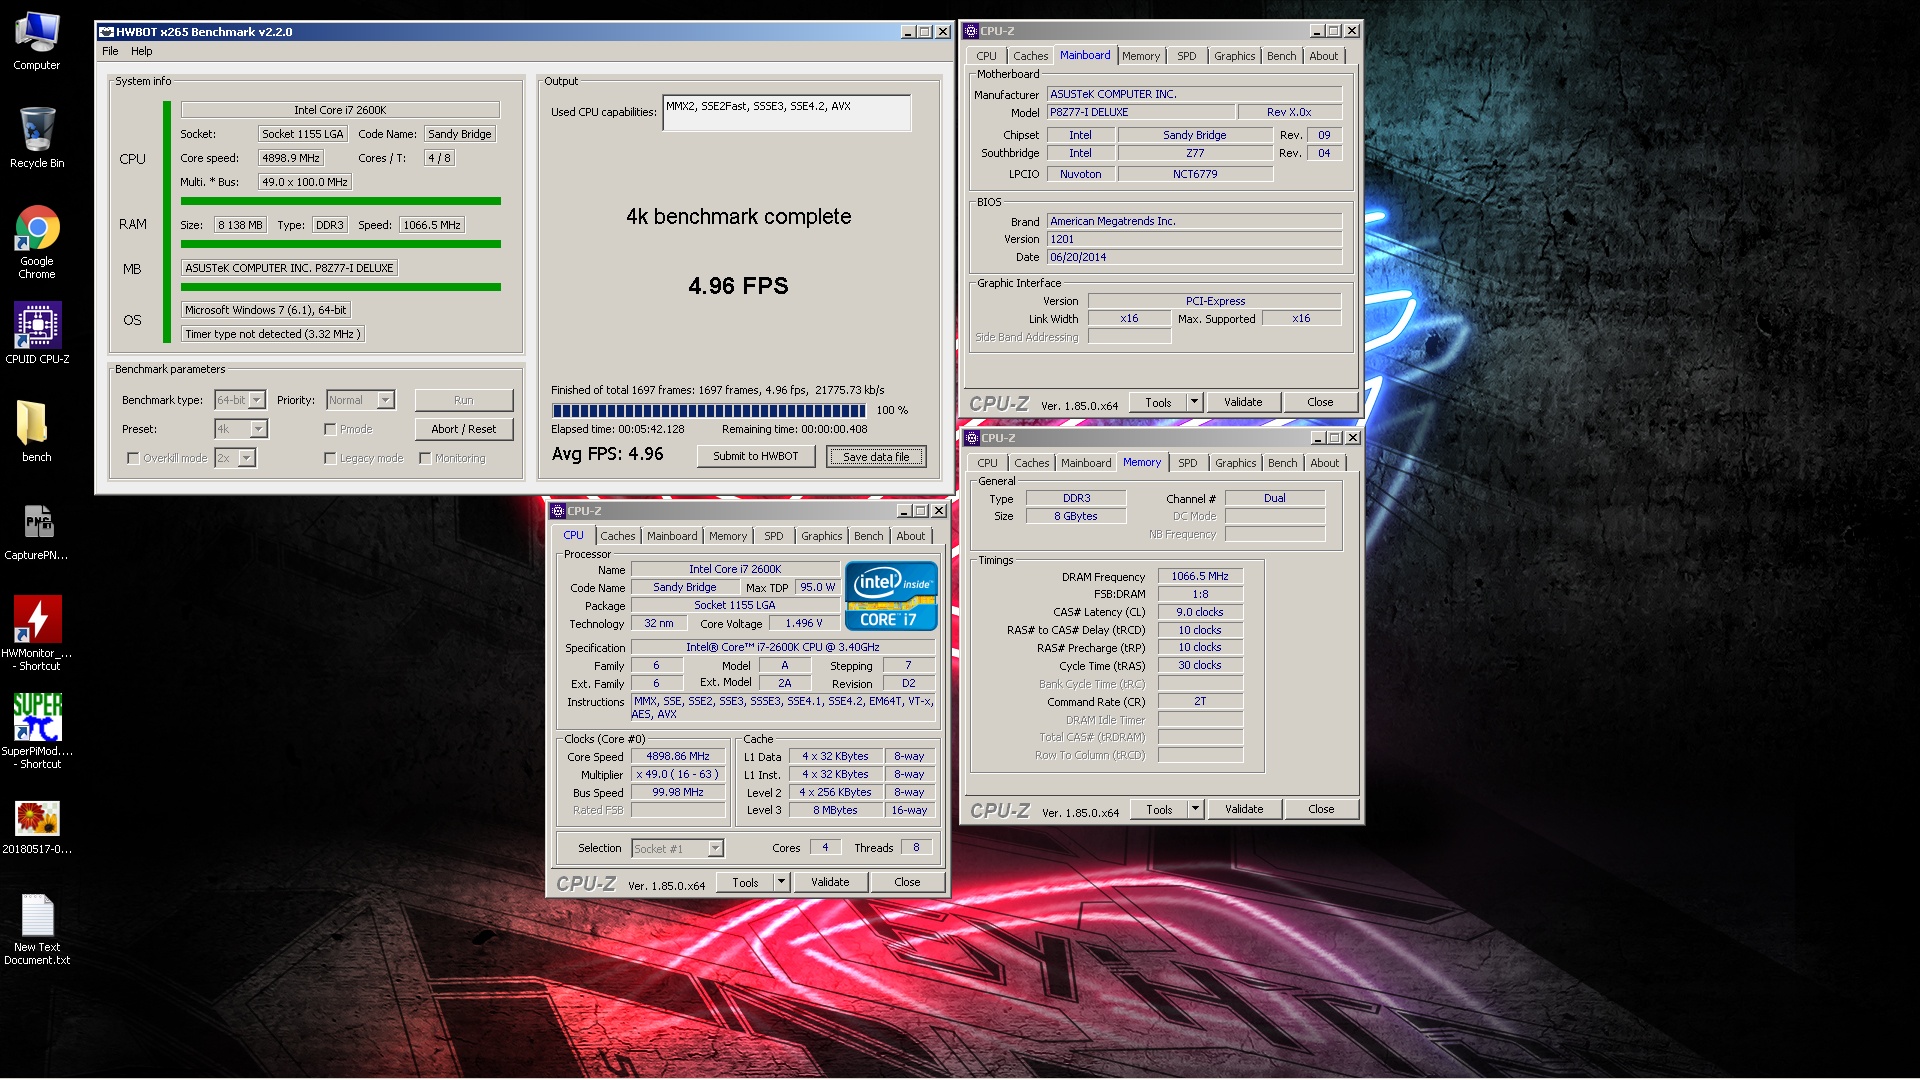The image size is (1920, 1080).
Task: Click the Core speed 4898.9 MHz field
Action: coord(290,158)
